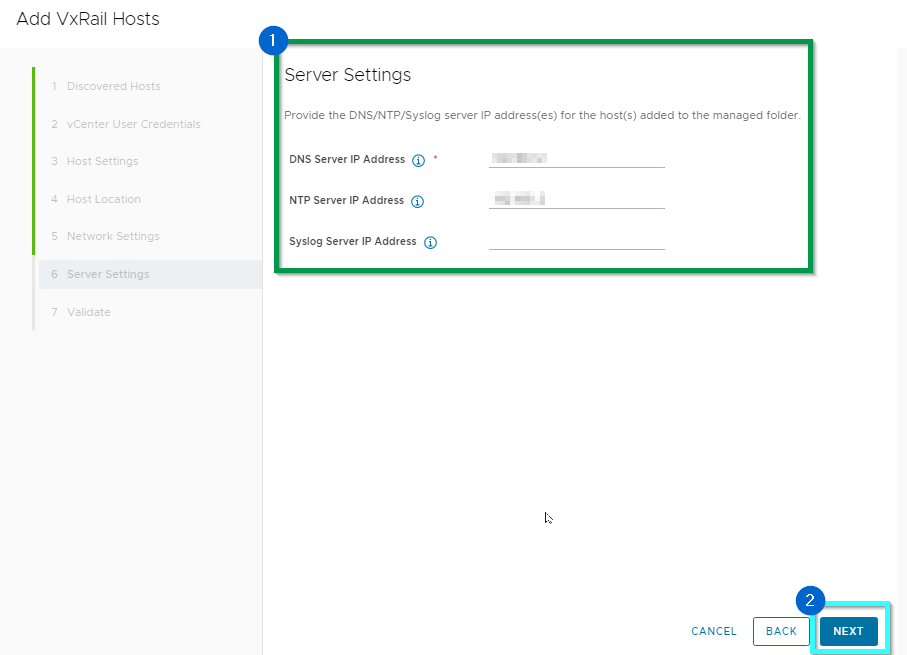The width and height of the screenshot is (907, 655).
Task: Click the Add VxRail Hosts title
Action: click(x=88, y=19)
